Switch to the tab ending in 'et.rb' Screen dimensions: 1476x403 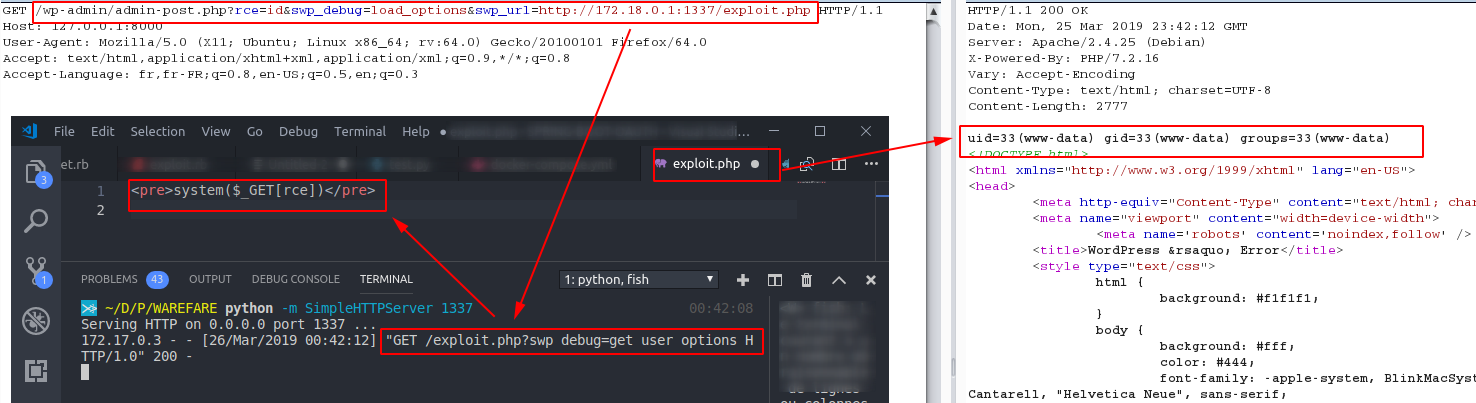(x=75, y=164)
